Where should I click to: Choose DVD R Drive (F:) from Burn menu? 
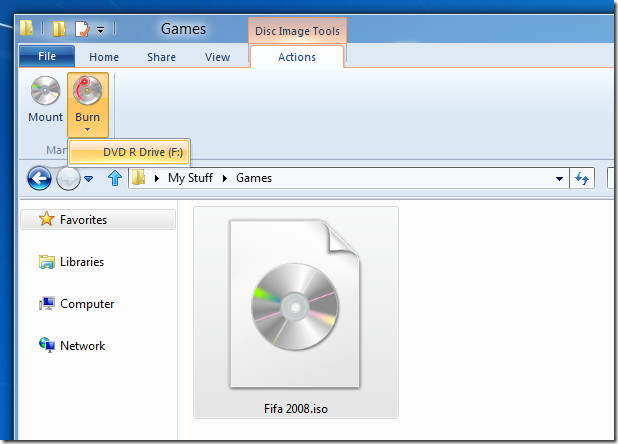(x=129, y=152)
